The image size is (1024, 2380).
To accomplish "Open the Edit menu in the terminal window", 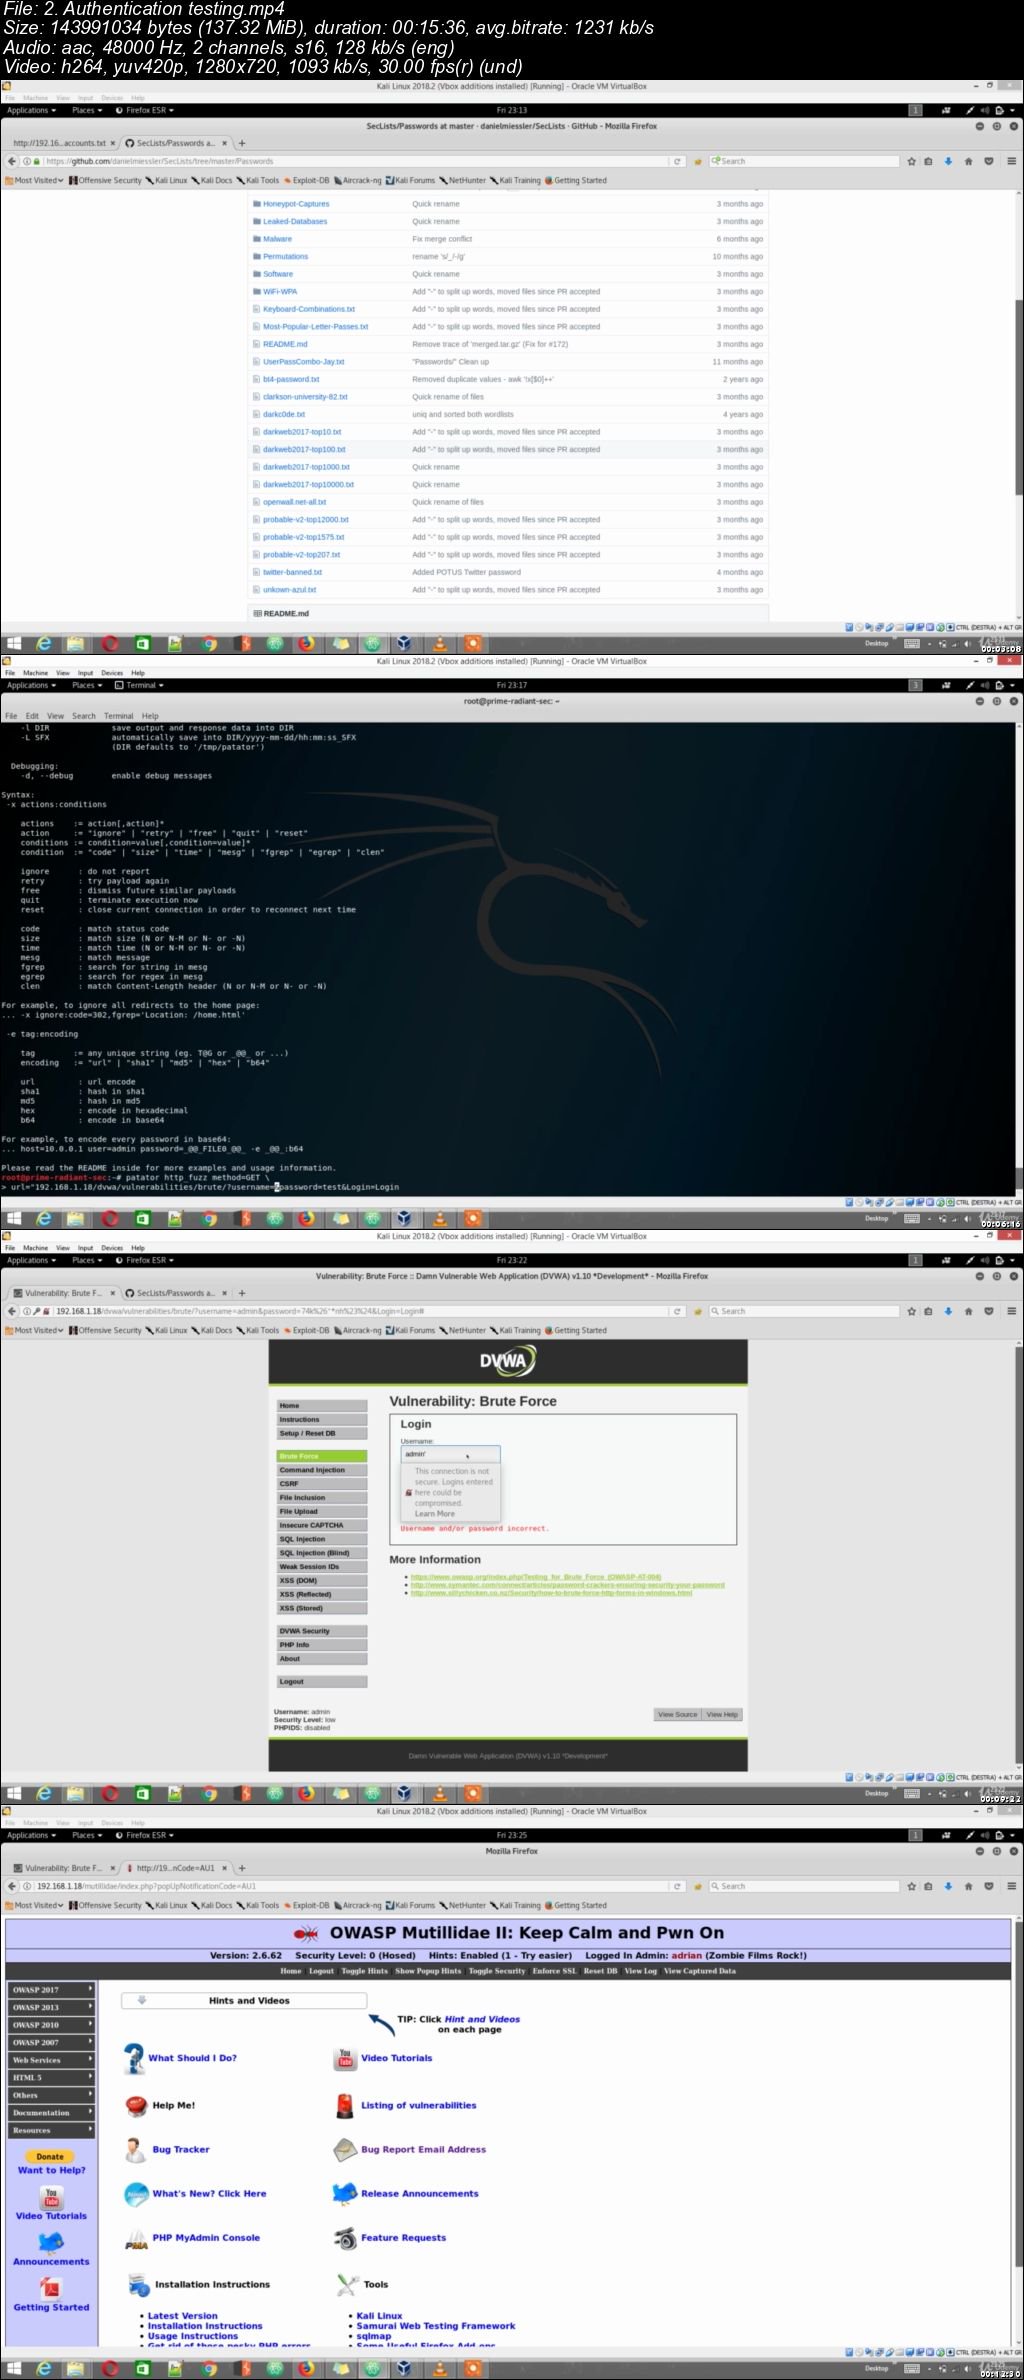I will [x=32, y=716].
